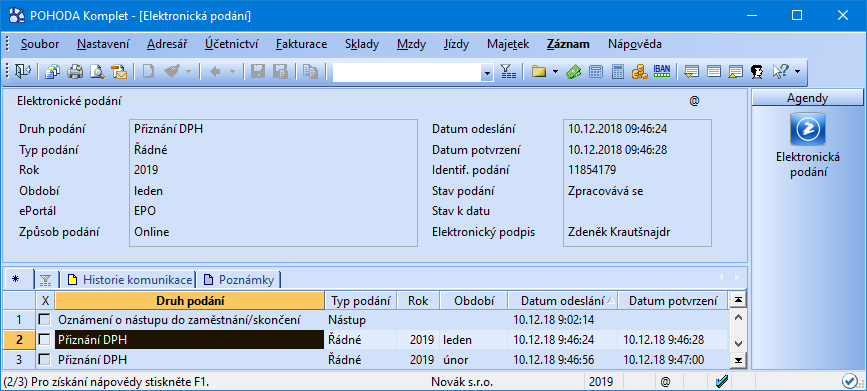Click into the toolbar search input field
The height and width of the screenshot is (391, 867).
(x=407, y=72)
